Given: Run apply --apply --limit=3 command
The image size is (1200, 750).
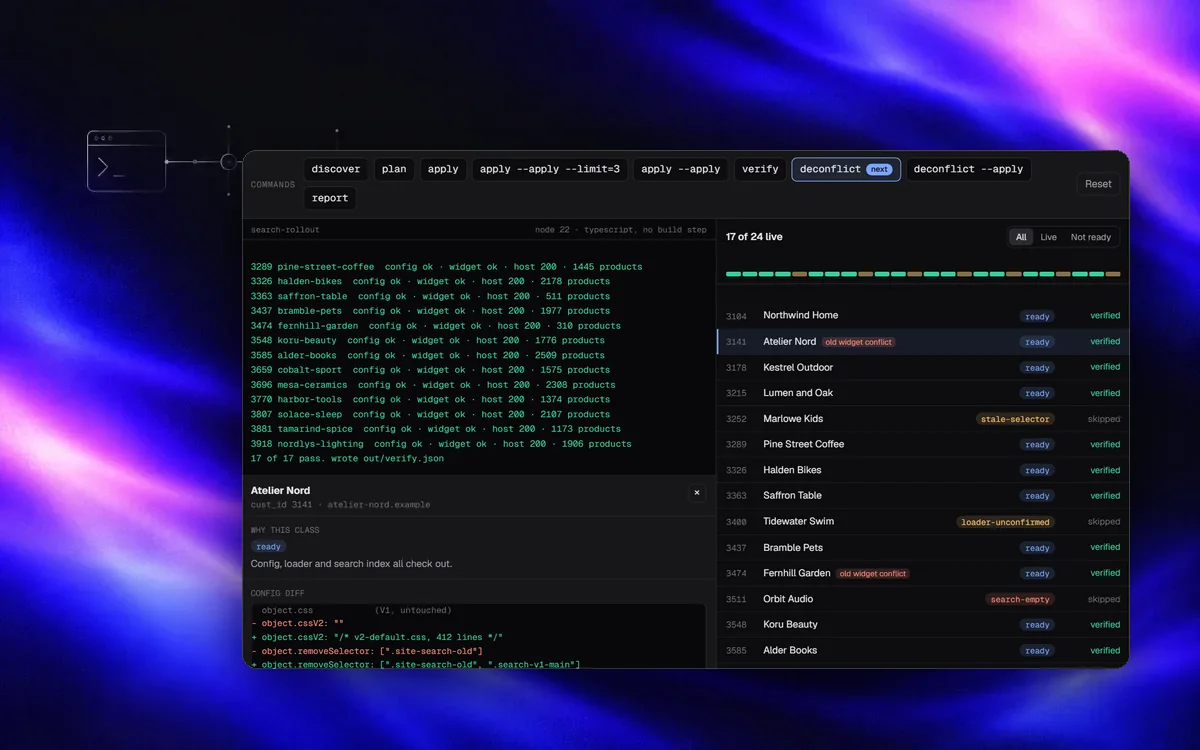Looking at the screenshot, I should [x=550, y=169].
